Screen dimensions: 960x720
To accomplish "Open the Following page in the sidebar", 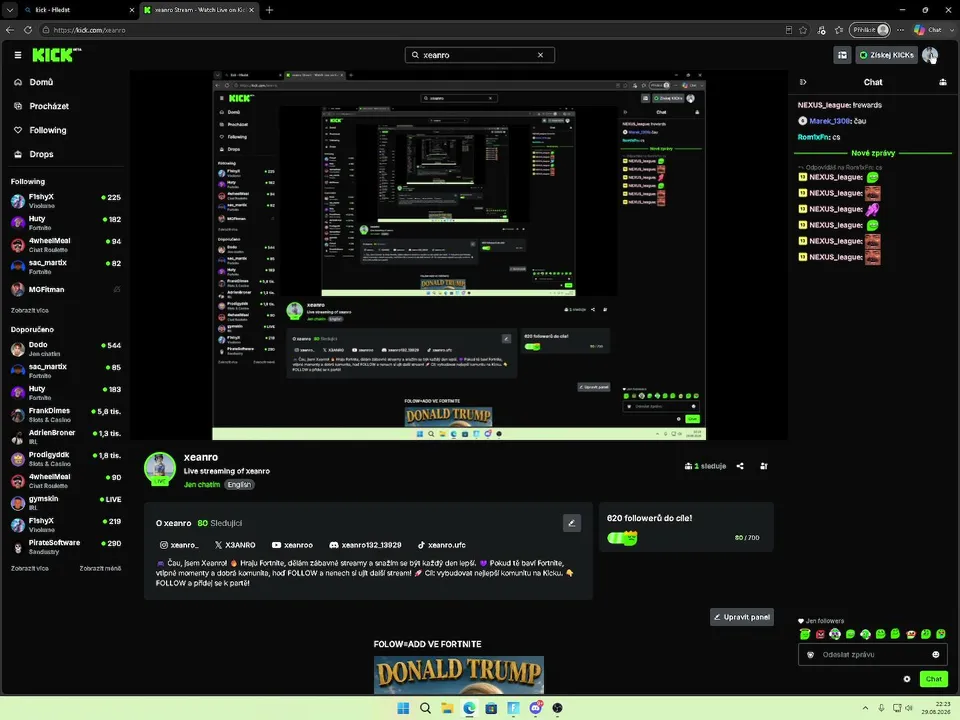I will click(x=48, y=130).
